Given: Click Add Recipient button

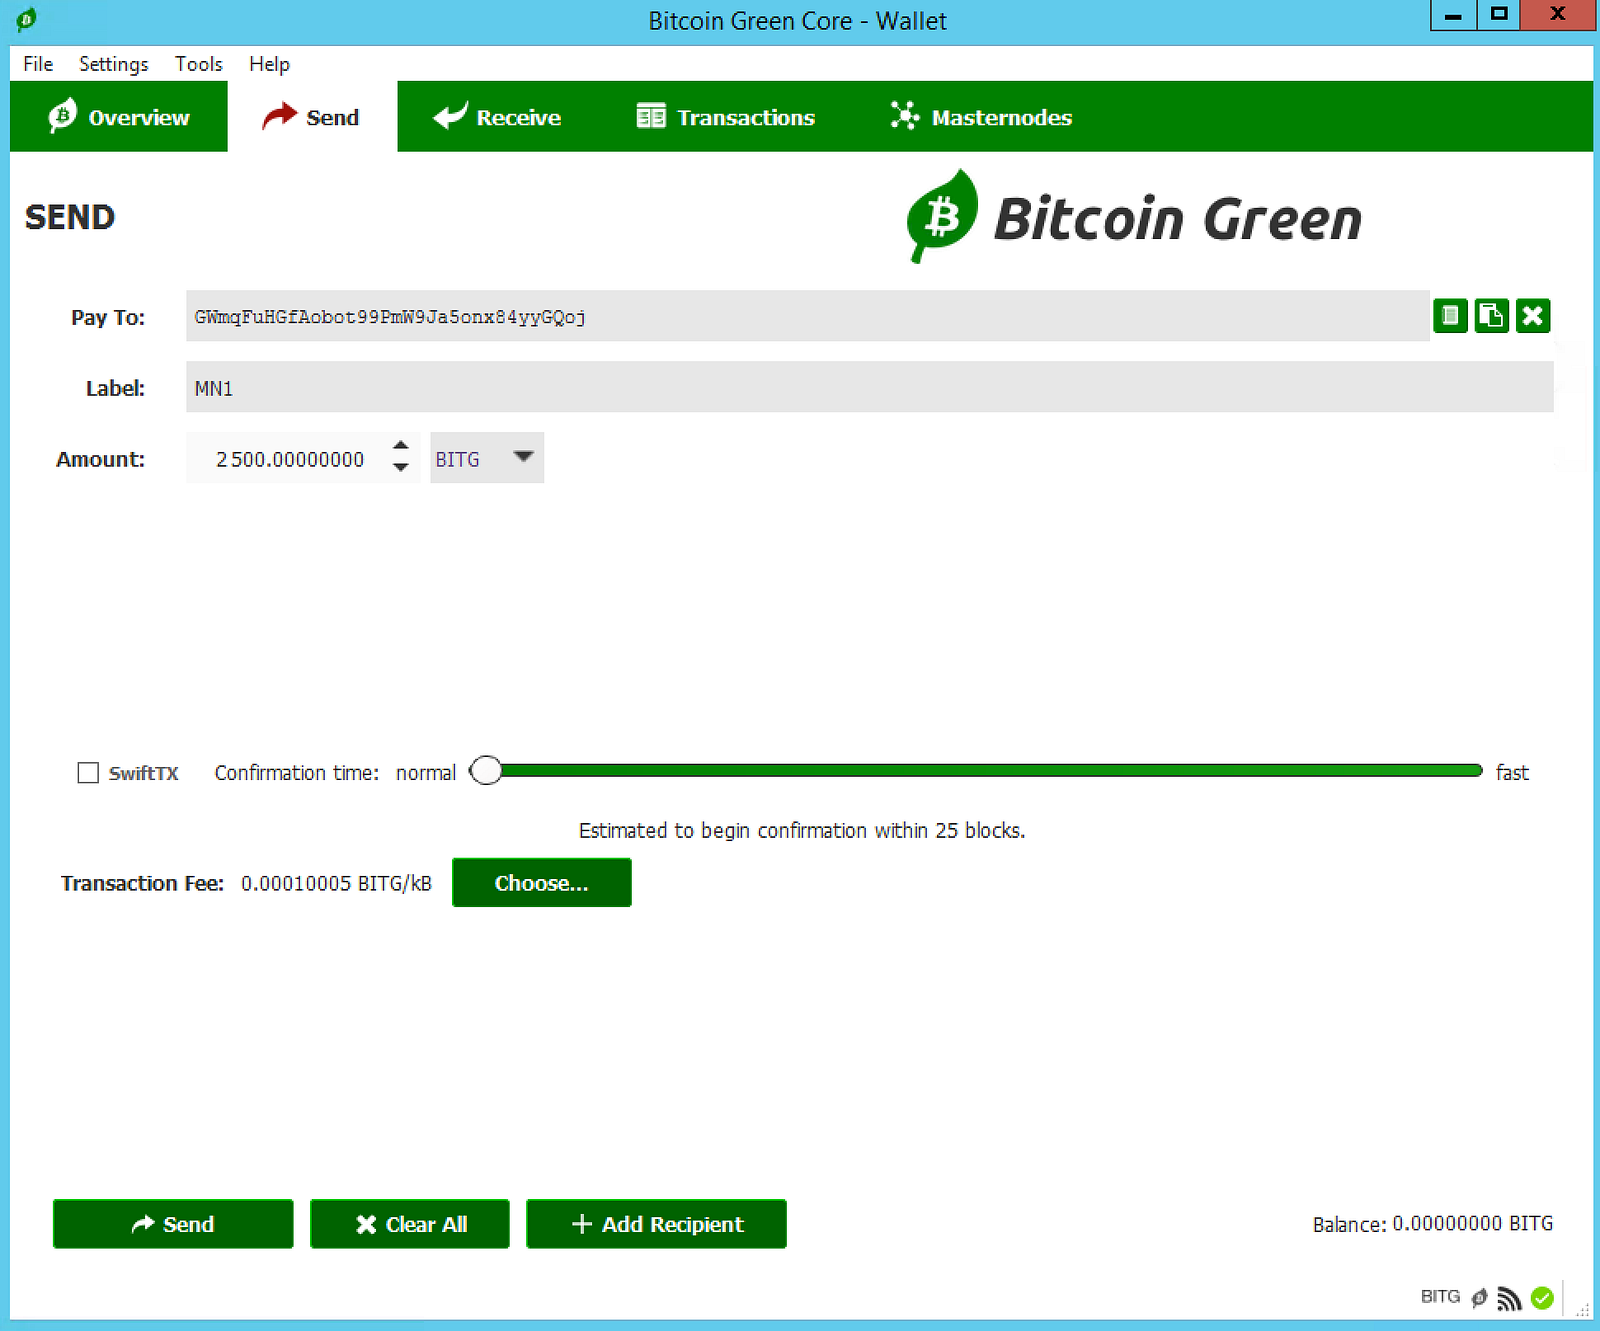Looking at the screenshot, I should click(x=656, y=1224).
